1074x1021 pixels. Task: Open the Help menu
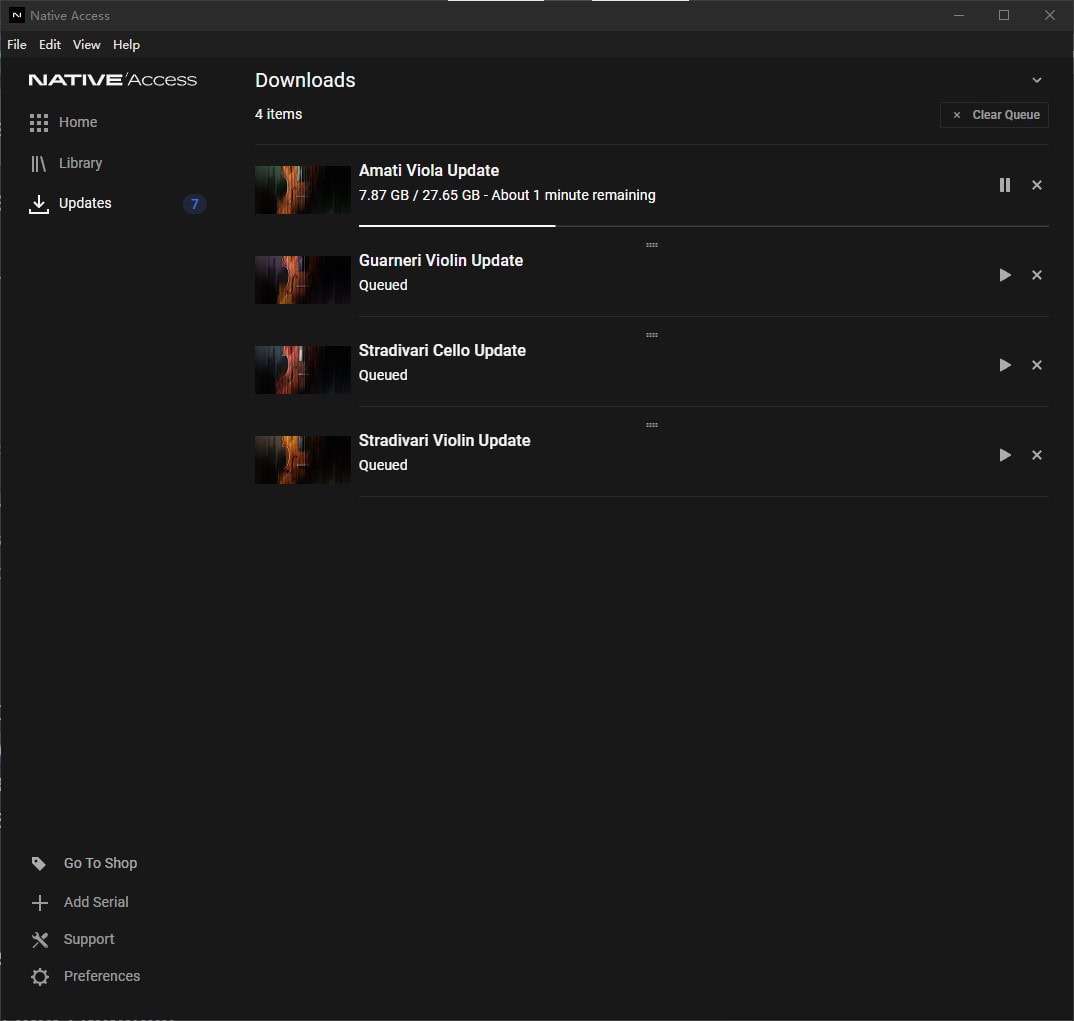click(x=126, y=45)
